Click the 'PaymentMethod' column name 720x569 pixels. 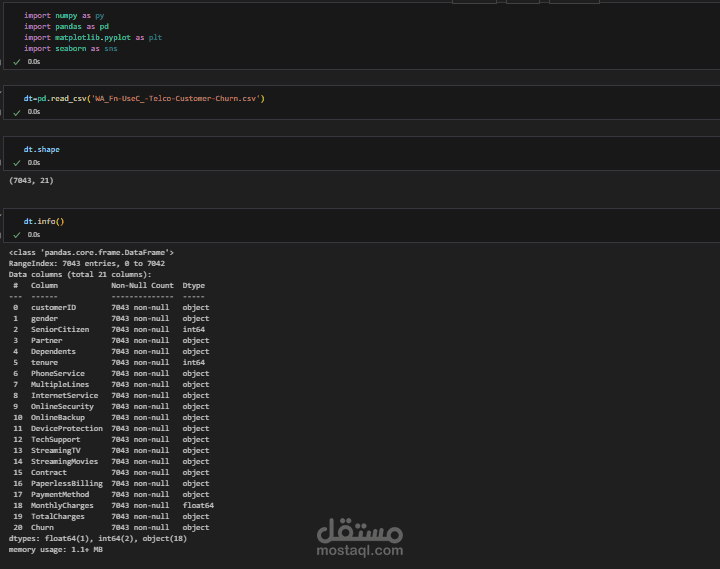(60, 495)
